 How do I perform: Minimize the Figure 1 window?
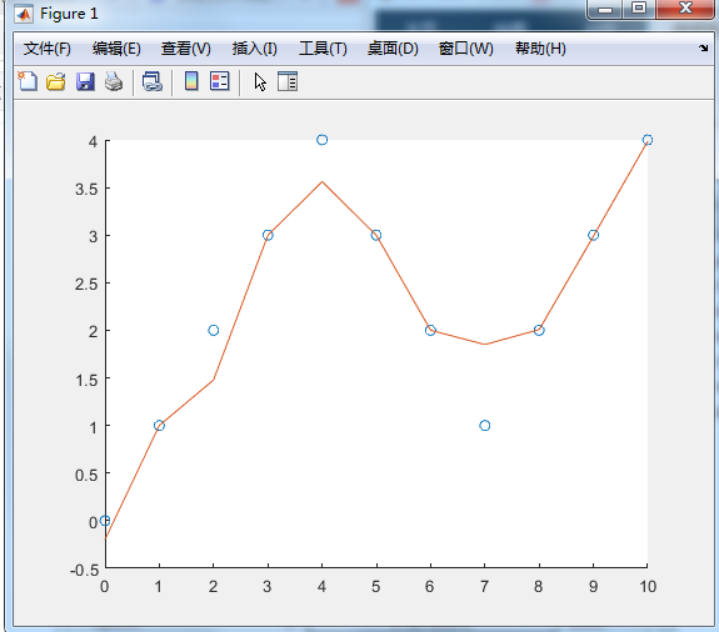pyautogui.click(x=604, y=9)
